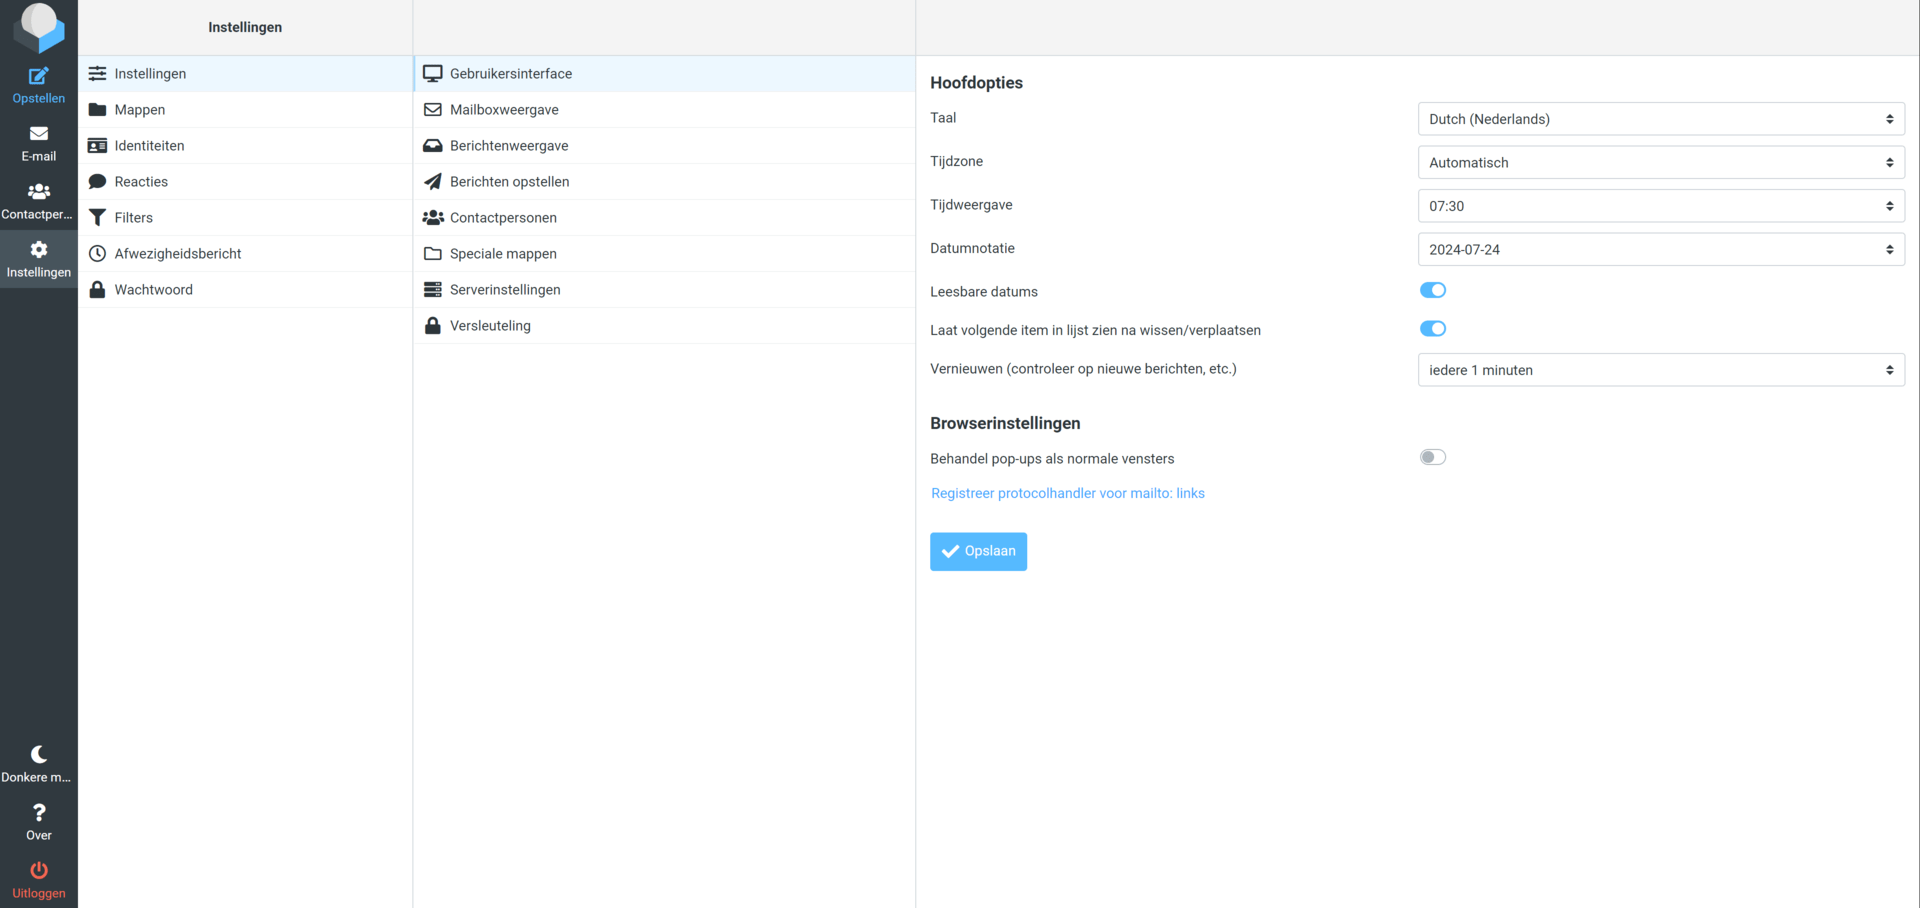
Task: Click the paper plane icon beside Berichten opstellen
Action: click(x=432, y=181)
